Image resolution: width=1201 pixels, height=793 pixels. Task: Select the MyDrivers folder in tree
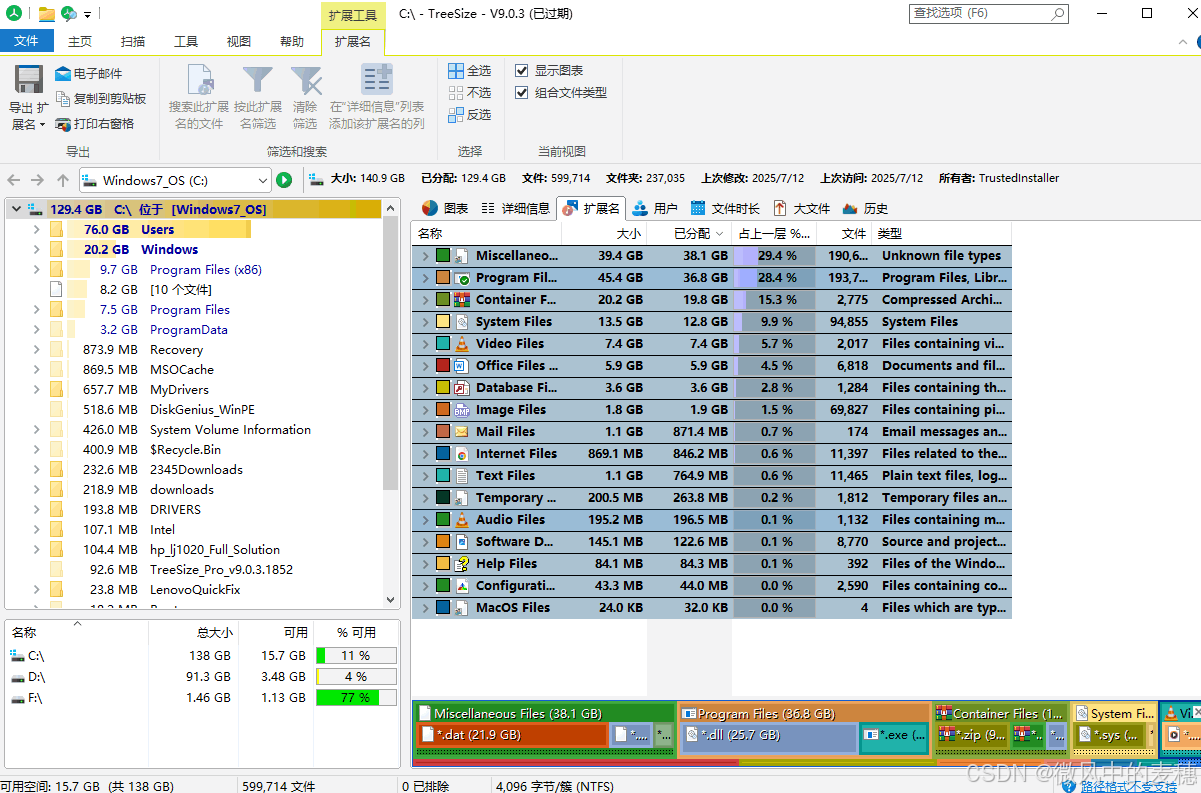tap(179, 390)
